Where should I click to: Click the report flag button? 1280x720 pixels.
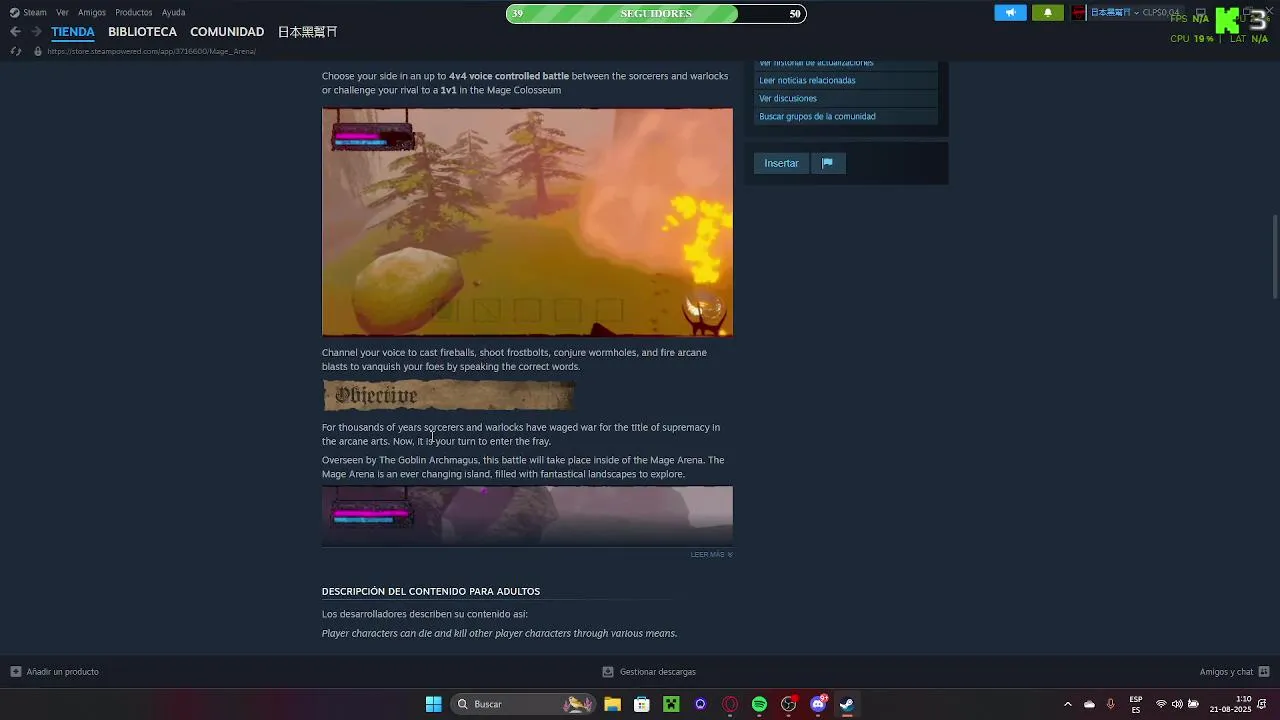828,163
